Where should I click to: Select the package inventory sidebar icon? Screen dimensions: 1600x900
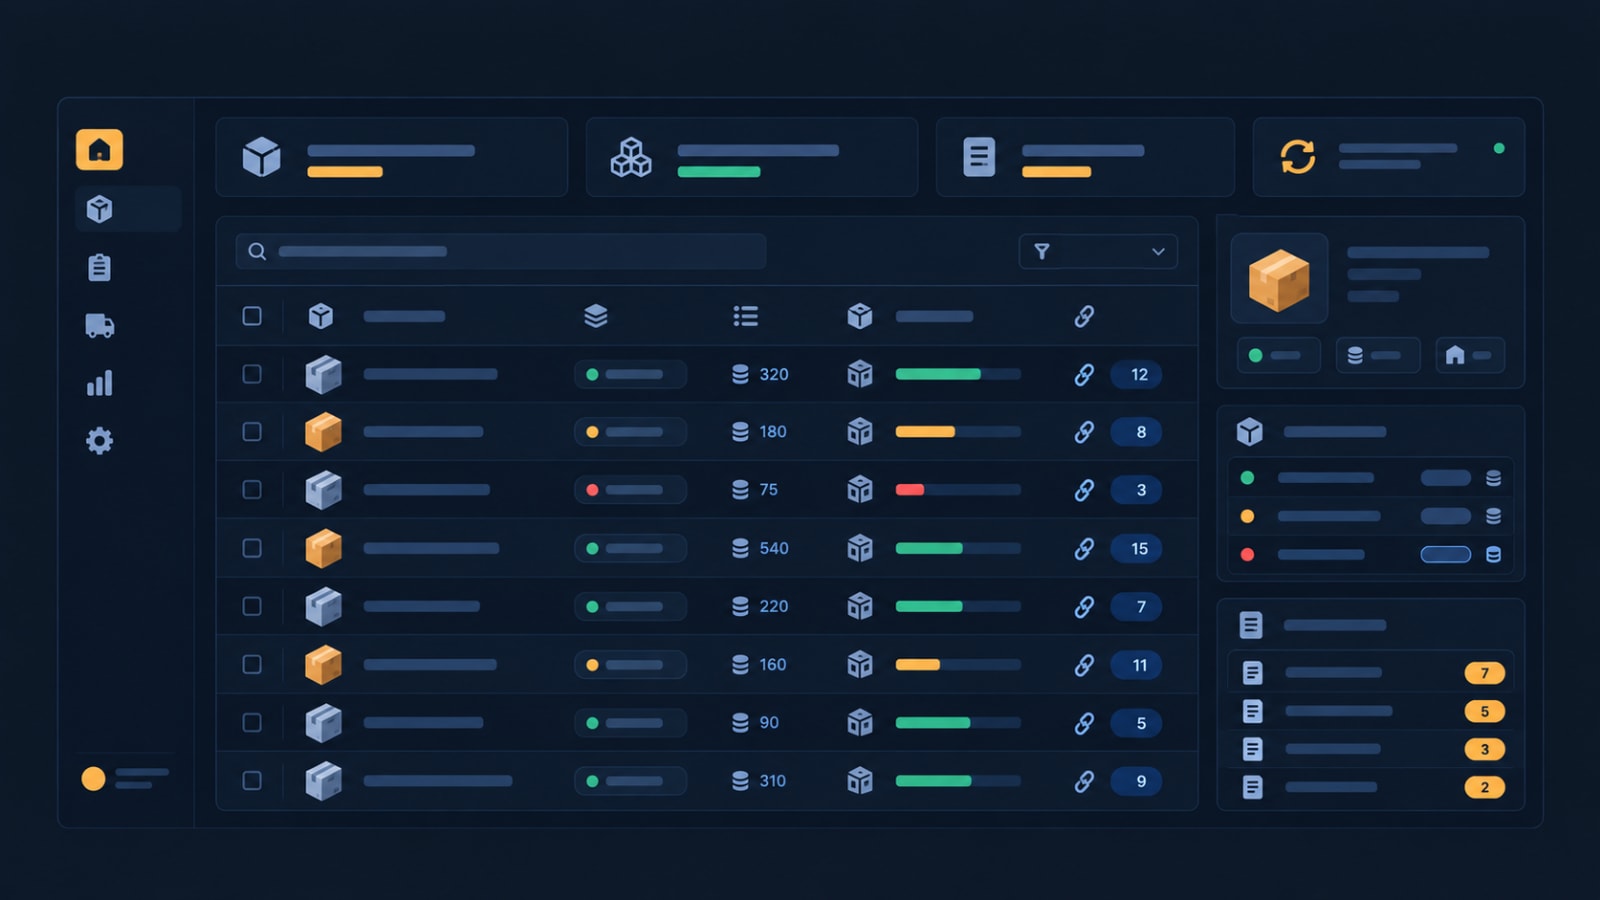click(x=99, y=209)
